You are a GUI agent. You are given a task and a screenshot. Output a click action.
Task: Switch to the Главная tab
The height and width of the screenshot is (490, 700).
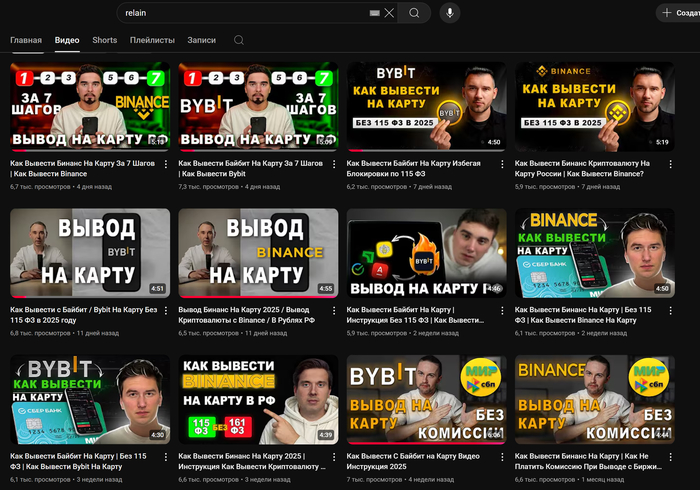tap(26, 40)
